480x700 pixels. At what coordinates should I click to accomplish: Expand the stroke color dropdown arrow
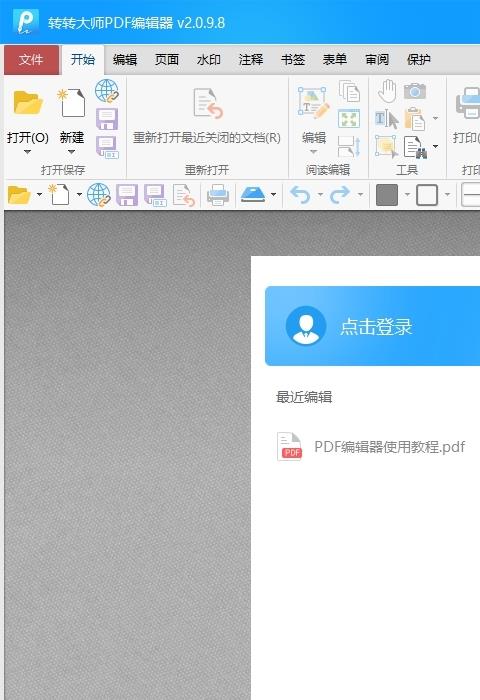(x=447, y=195)
